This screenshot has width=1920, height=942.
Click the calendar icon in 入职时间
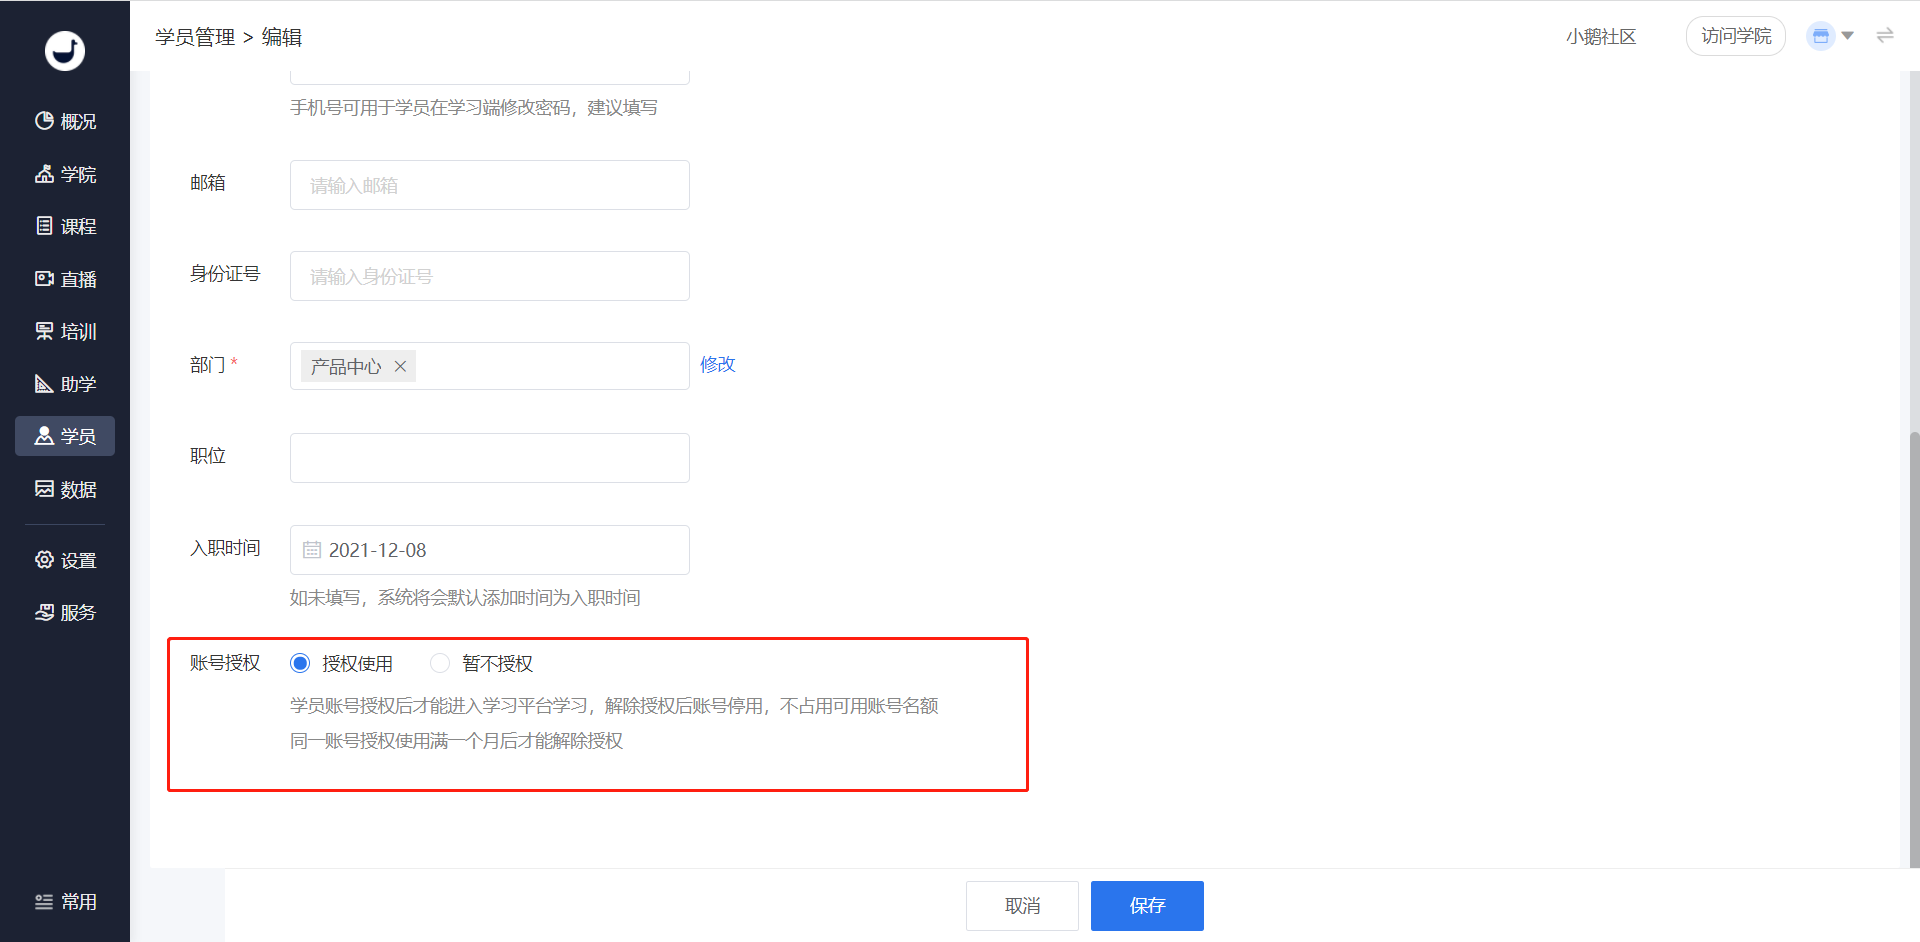pos(312,550)
